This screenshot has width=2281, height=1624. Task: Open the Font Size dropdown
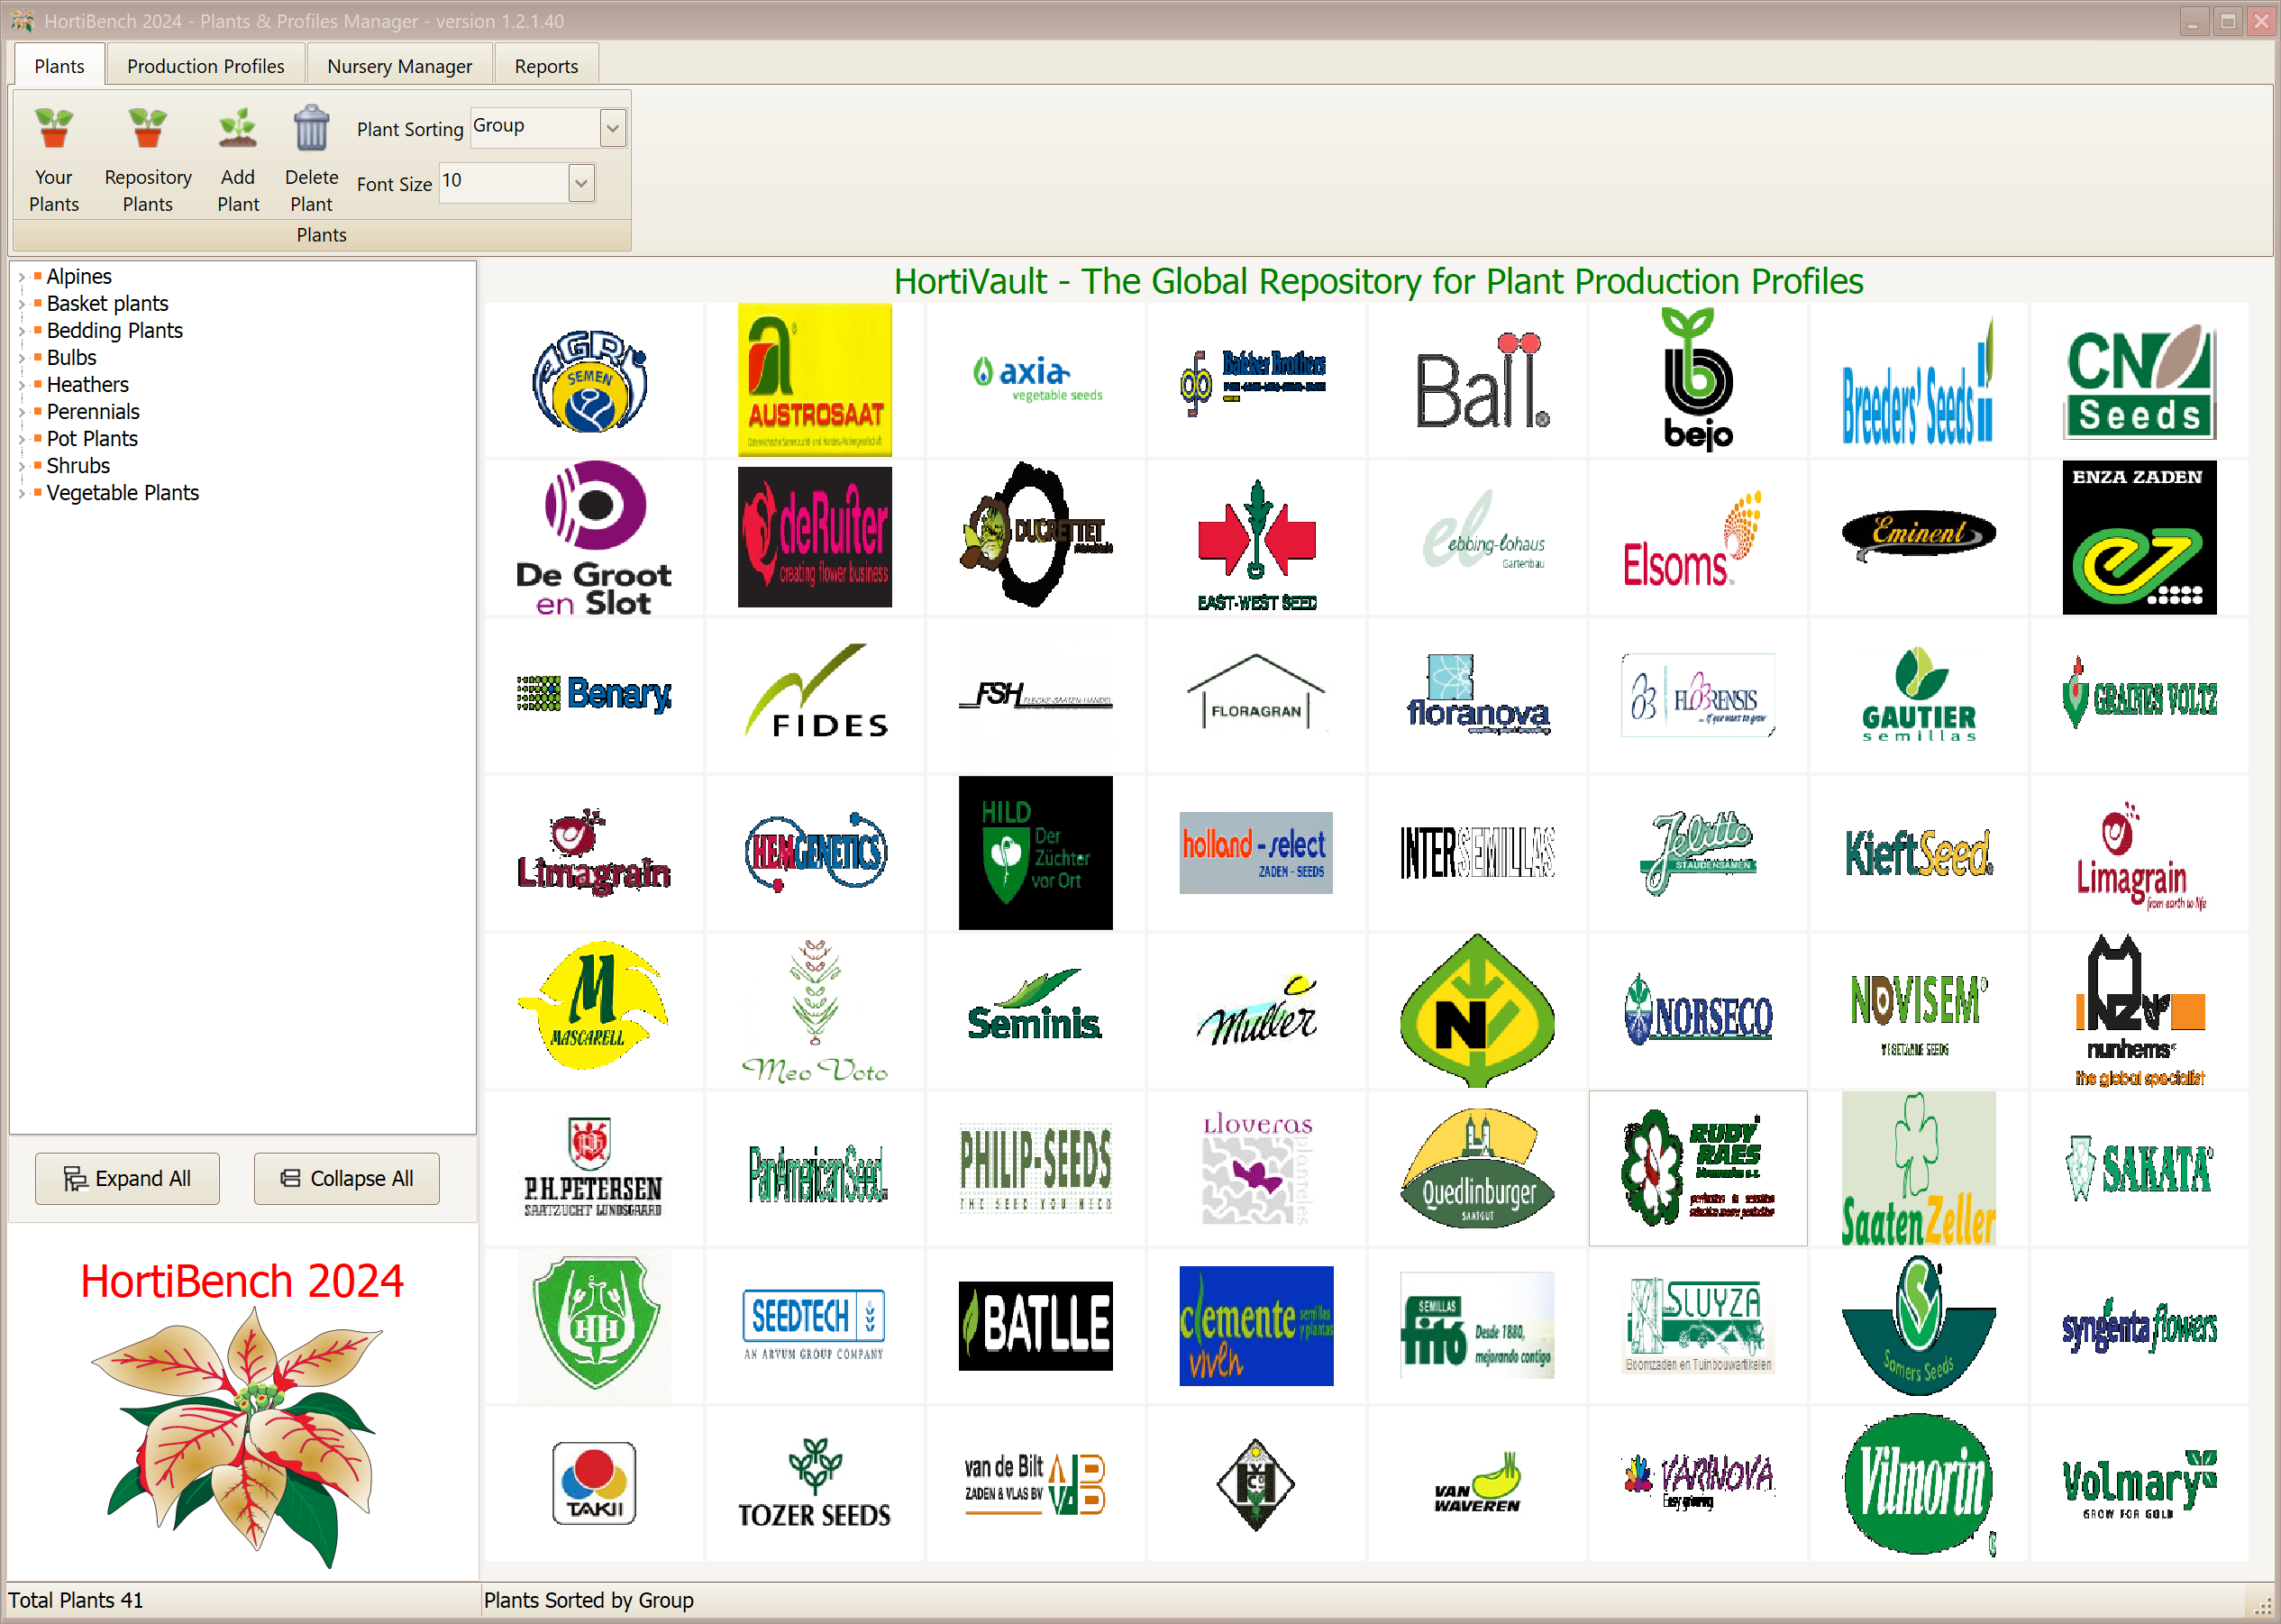point(581,183)
